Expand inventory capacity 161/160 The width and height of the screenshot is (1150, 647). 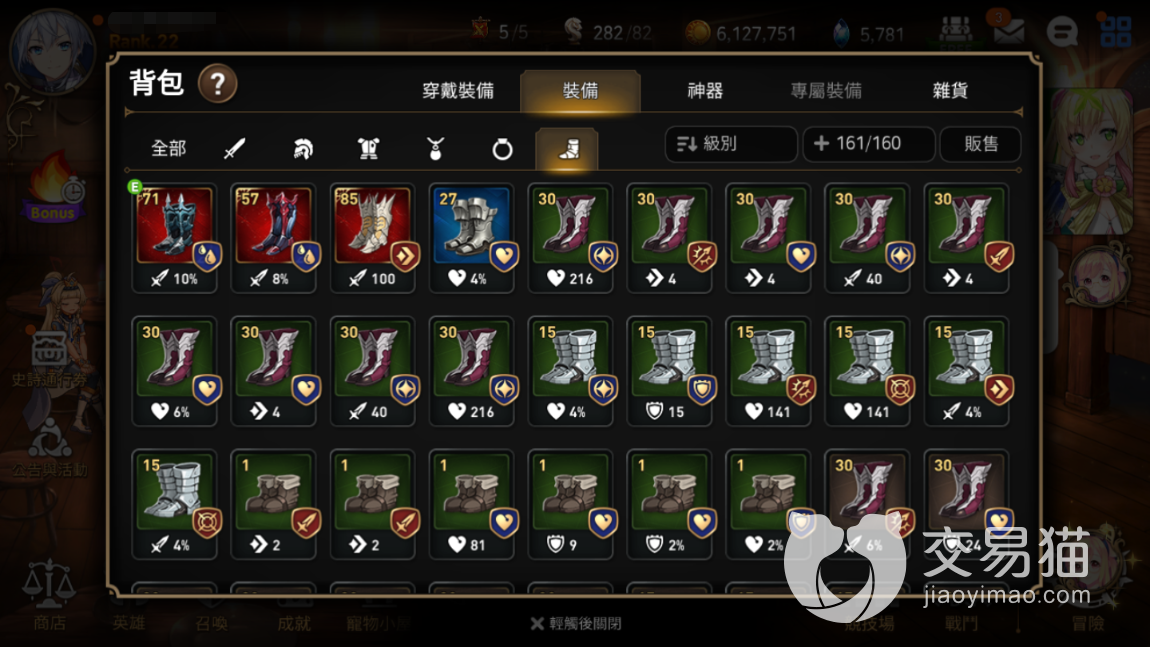pyautogui.click(x=869, y=144)
